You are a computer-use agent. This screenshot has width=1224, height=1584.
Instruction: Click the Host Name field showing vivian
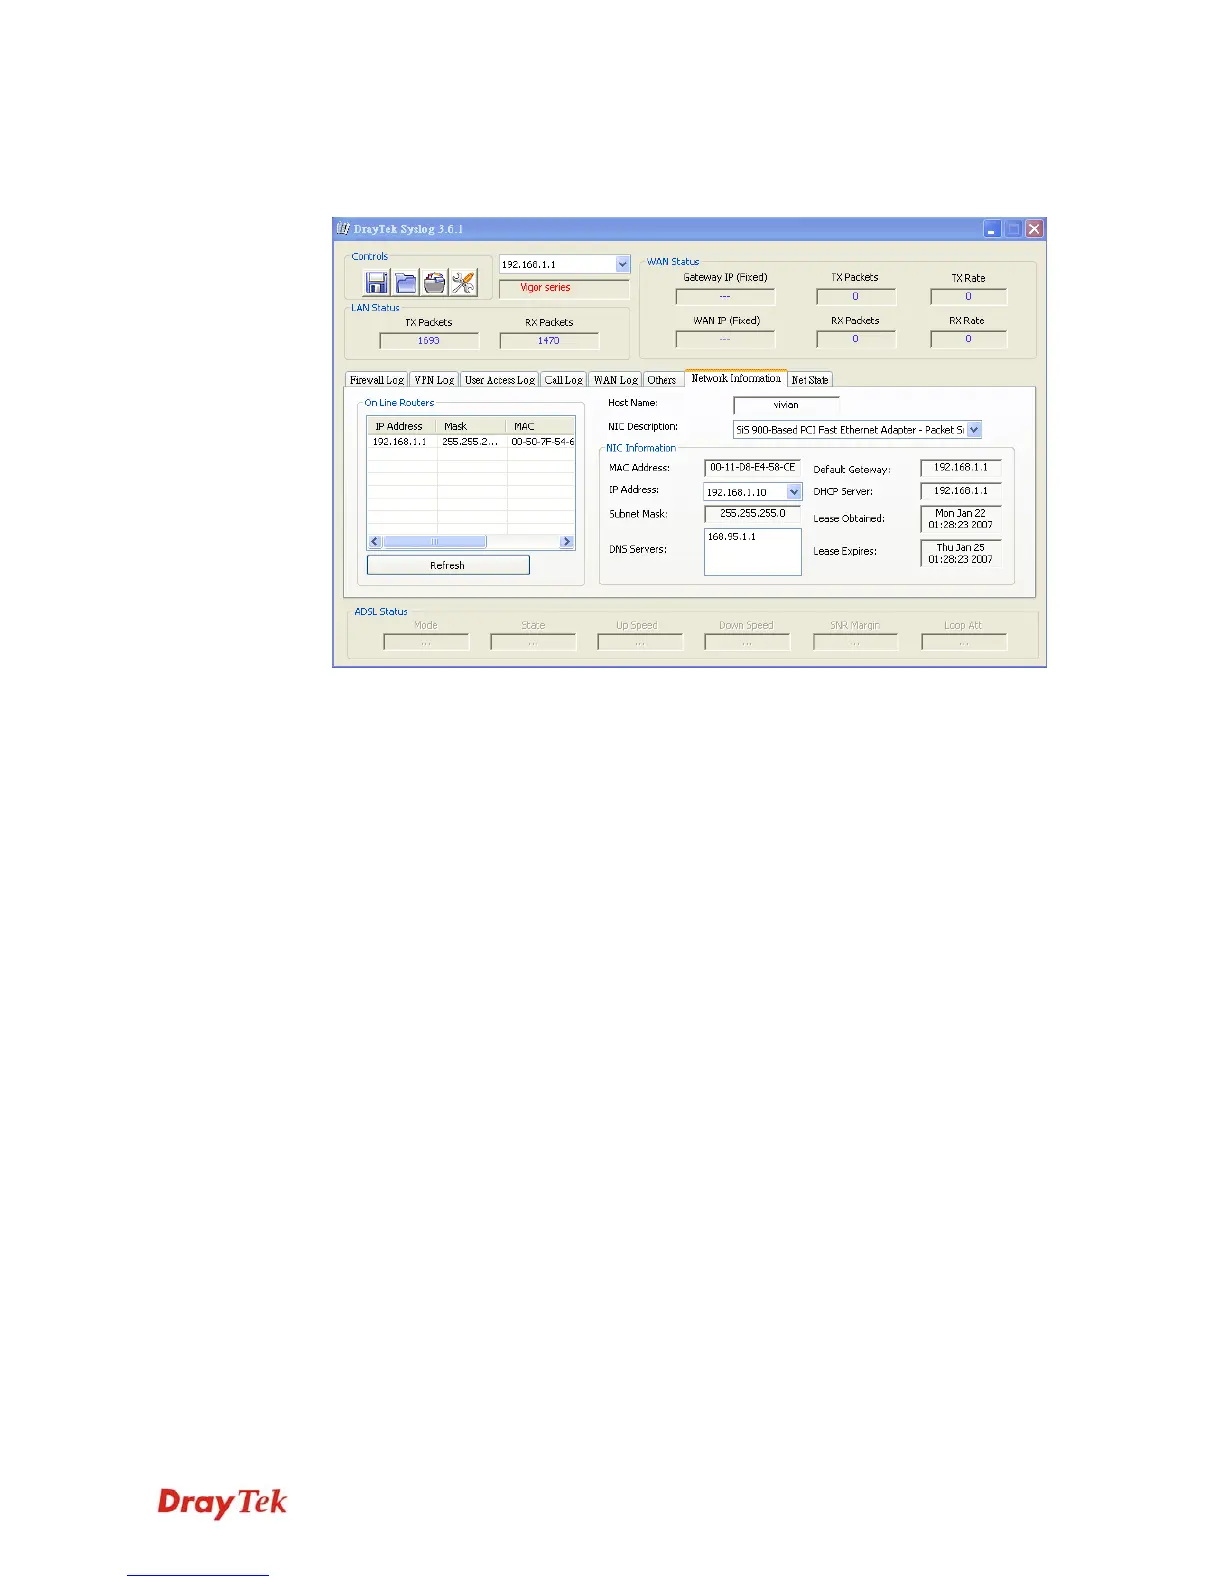(786, 405)
